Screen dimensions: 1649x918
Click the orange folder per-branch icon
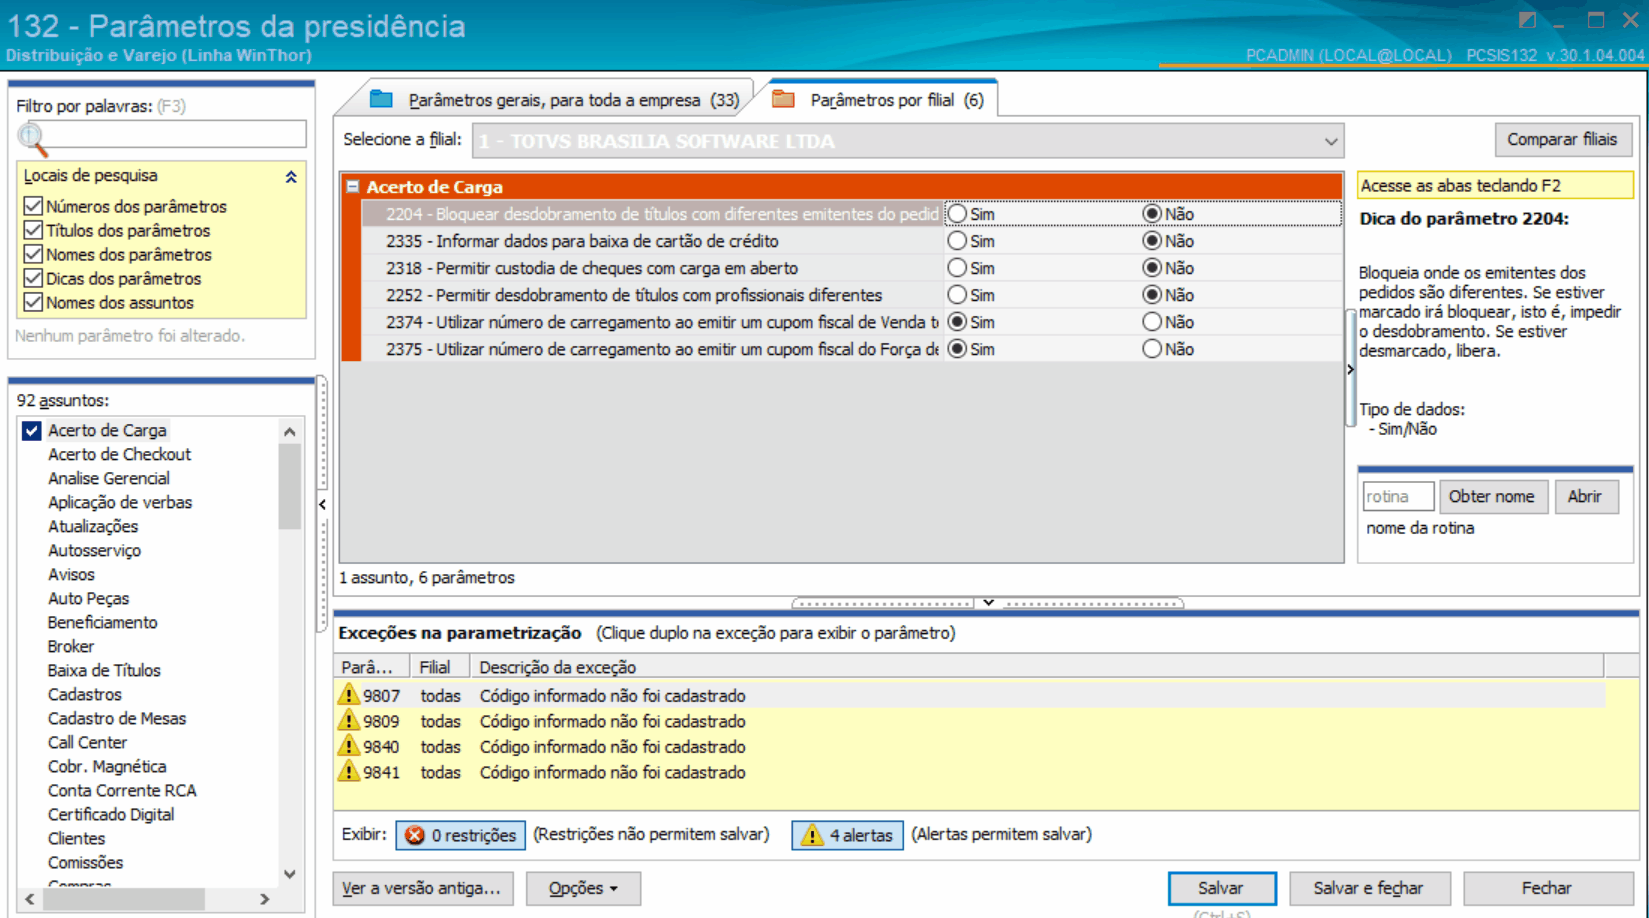coord(783,99)
